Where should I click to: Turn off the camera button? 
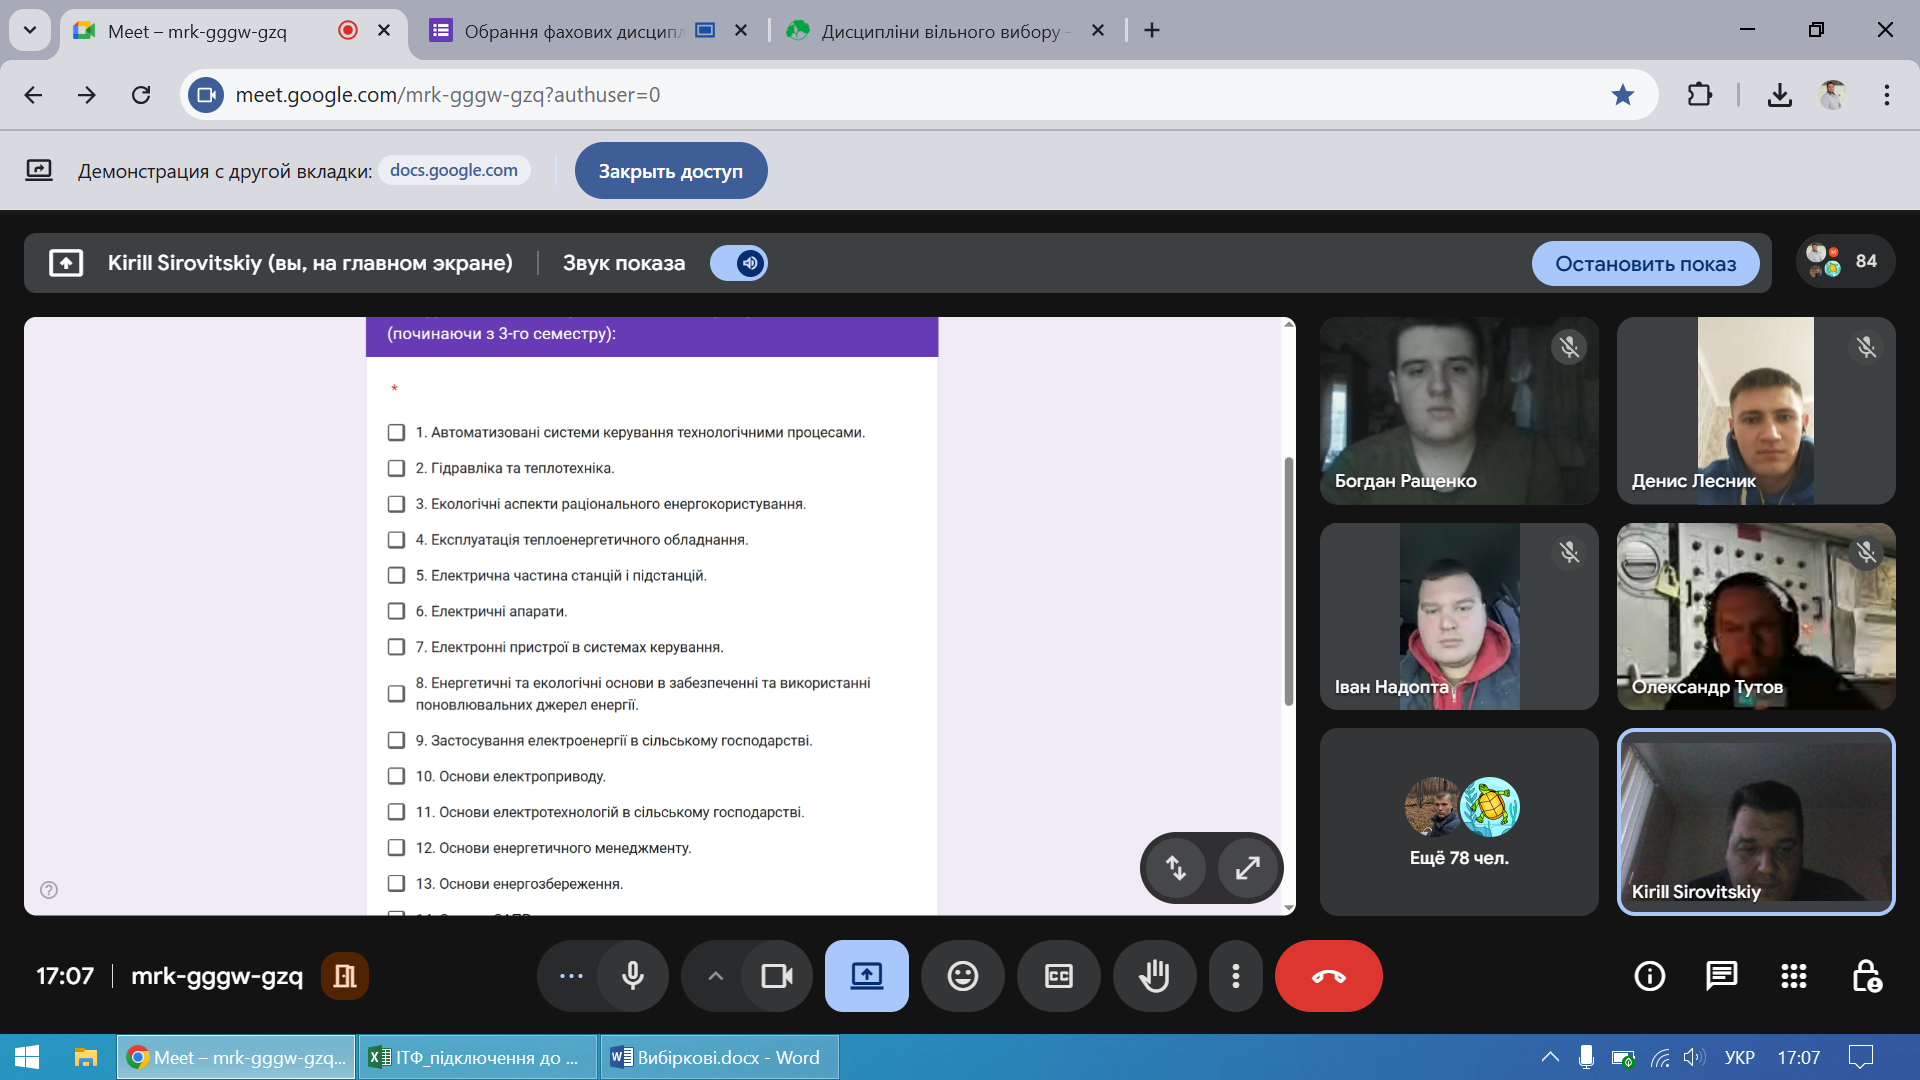(x=776, y=976)
